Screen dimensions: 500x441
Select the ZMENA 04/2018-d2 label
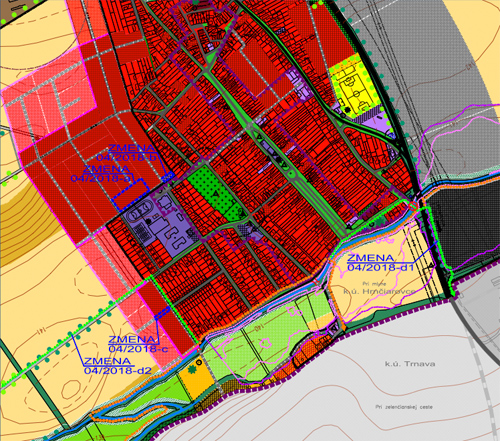(117, 366)
